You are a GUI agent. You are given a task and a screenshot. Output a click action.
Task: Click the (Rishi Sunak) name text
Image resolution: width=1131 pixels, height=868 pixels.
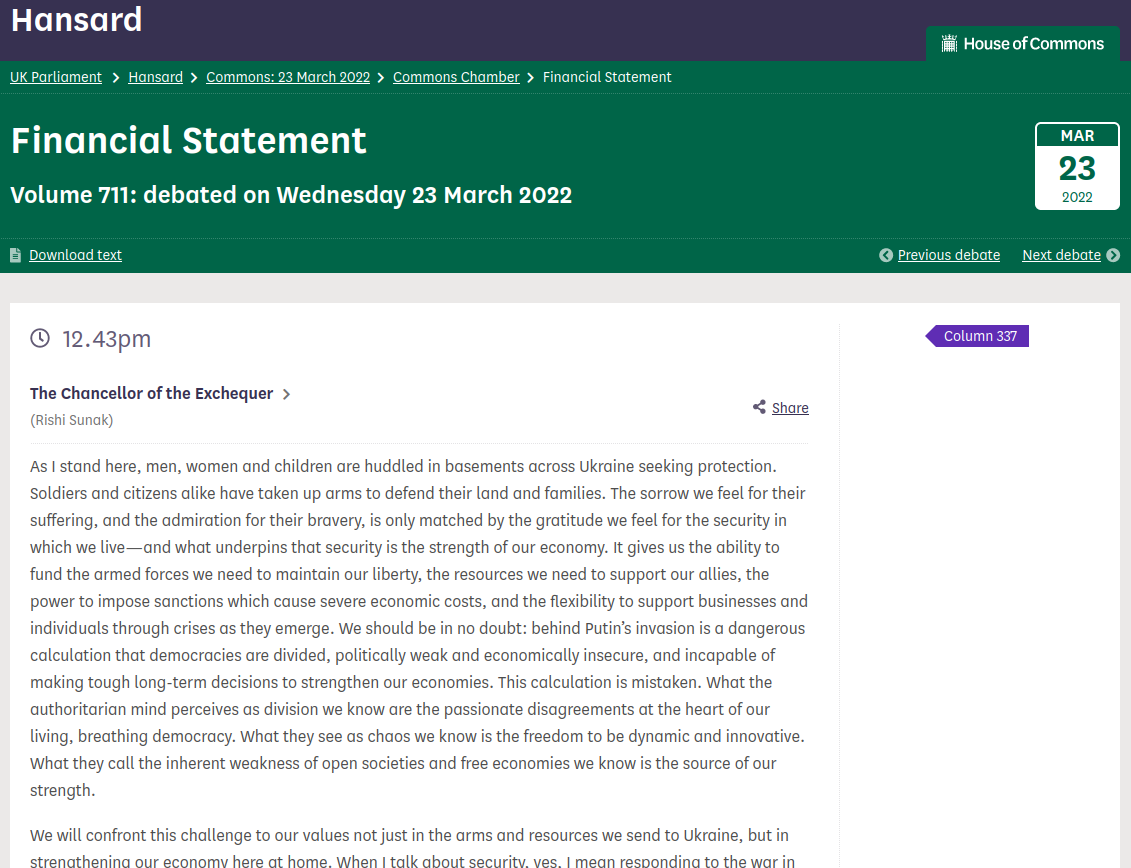point(71,420)
